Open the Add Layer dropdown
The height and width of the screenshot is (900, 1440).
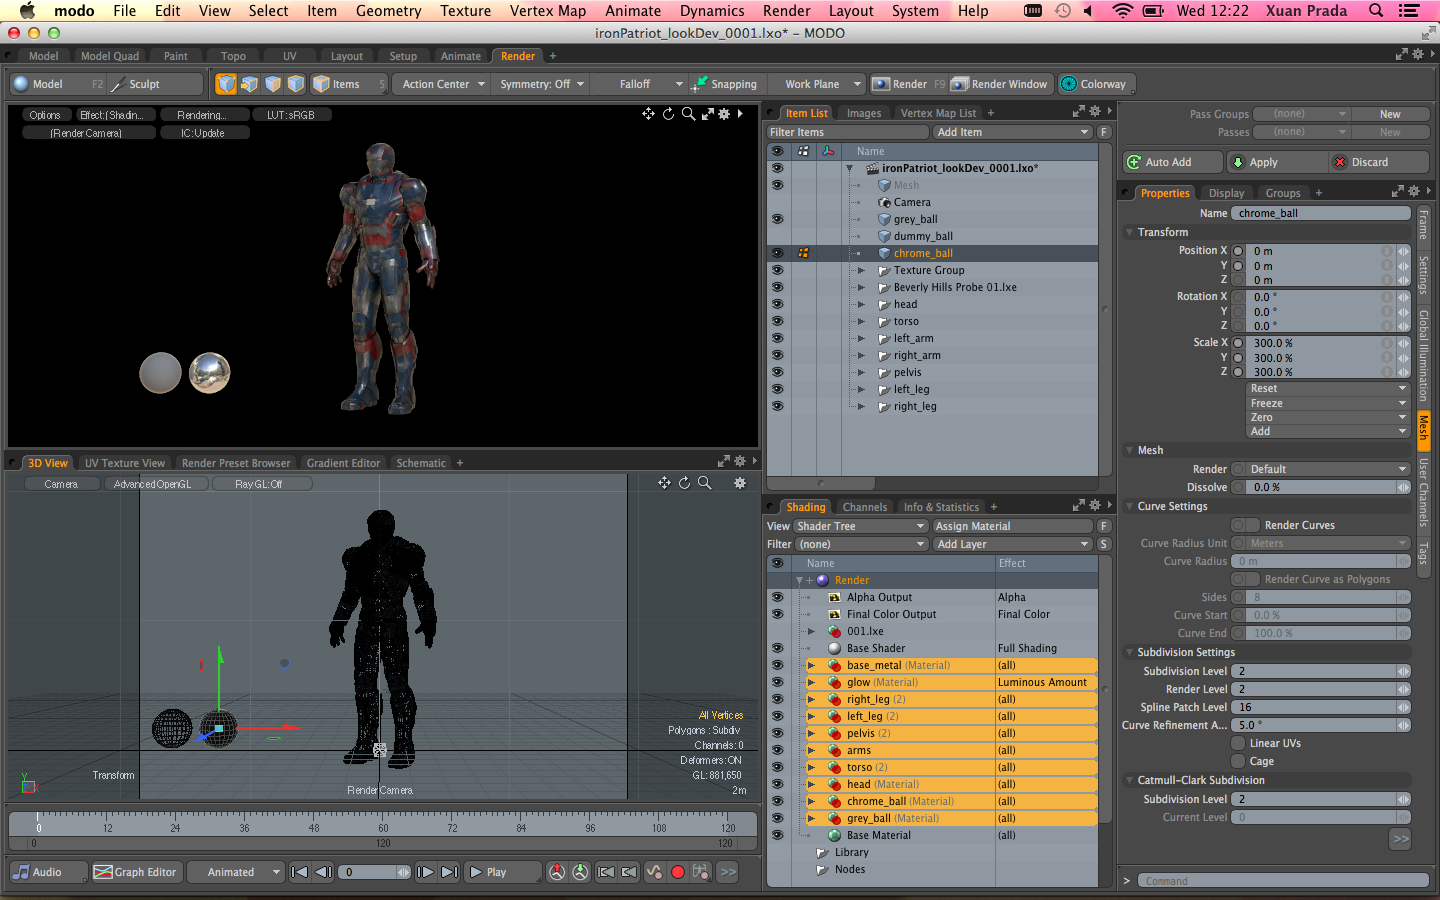tap(1012, 544)
